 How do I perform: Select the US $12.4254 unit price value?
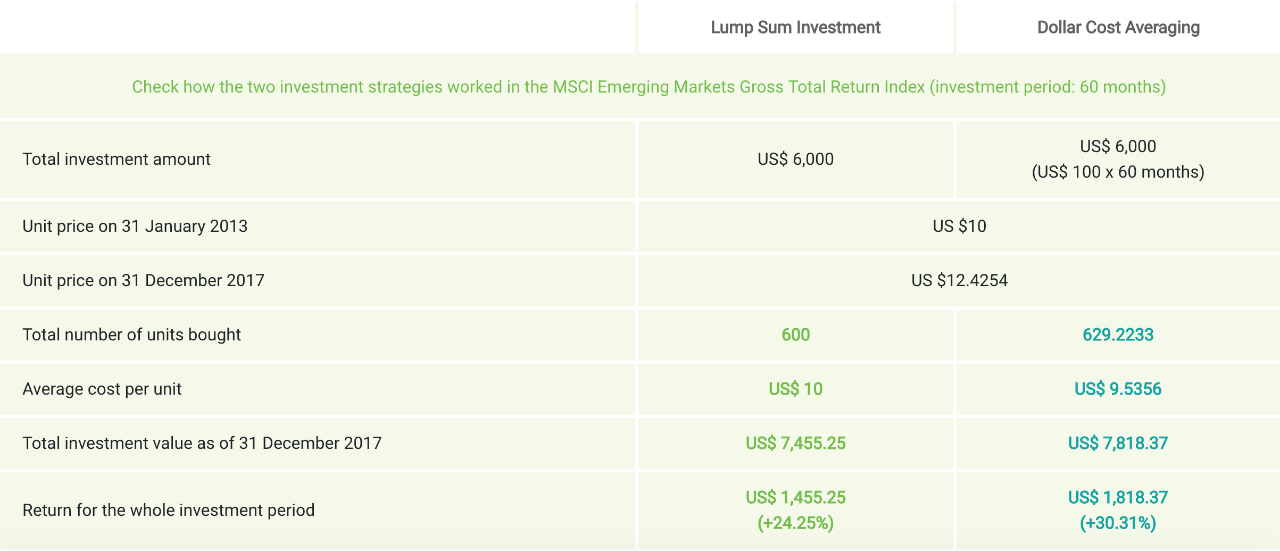click(x=959, y=280)
